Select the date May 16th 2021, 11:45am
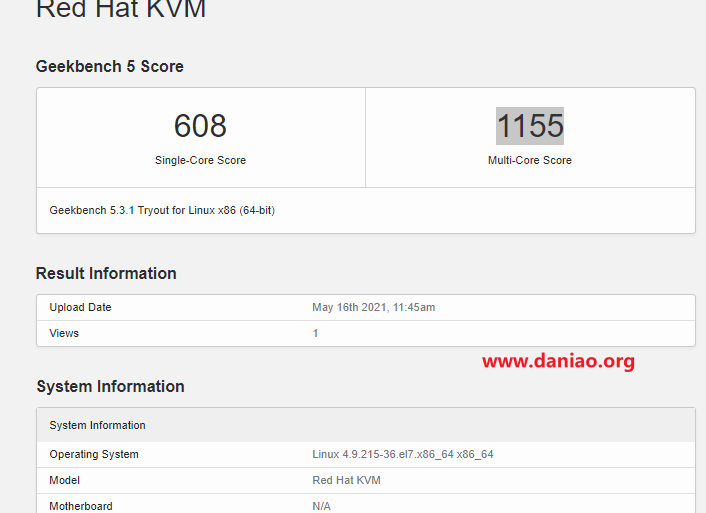 (x=374, y=307)
